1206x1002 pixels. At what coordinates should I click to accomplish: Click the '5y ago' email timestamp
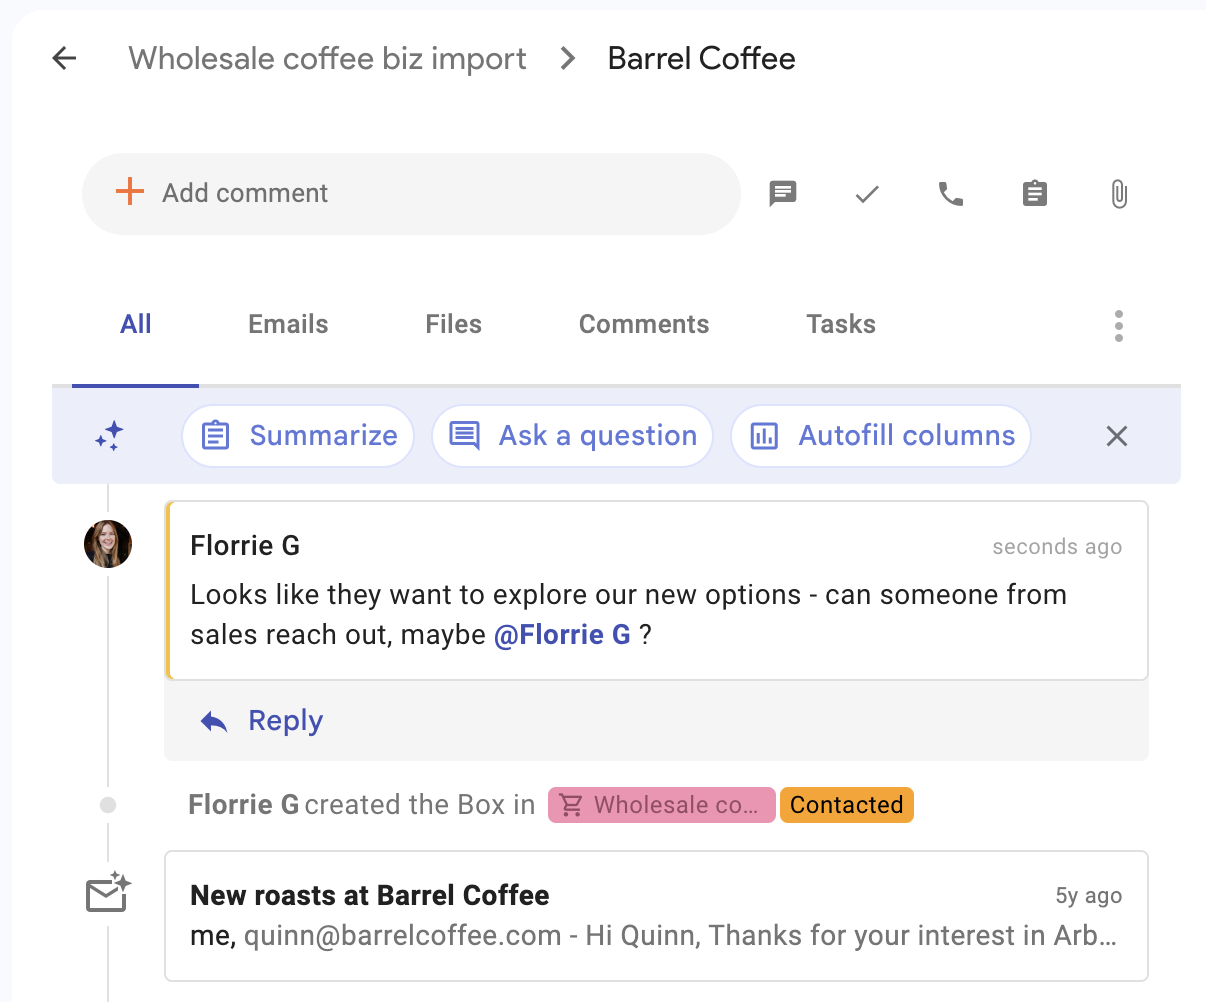tap(1089, 896)
